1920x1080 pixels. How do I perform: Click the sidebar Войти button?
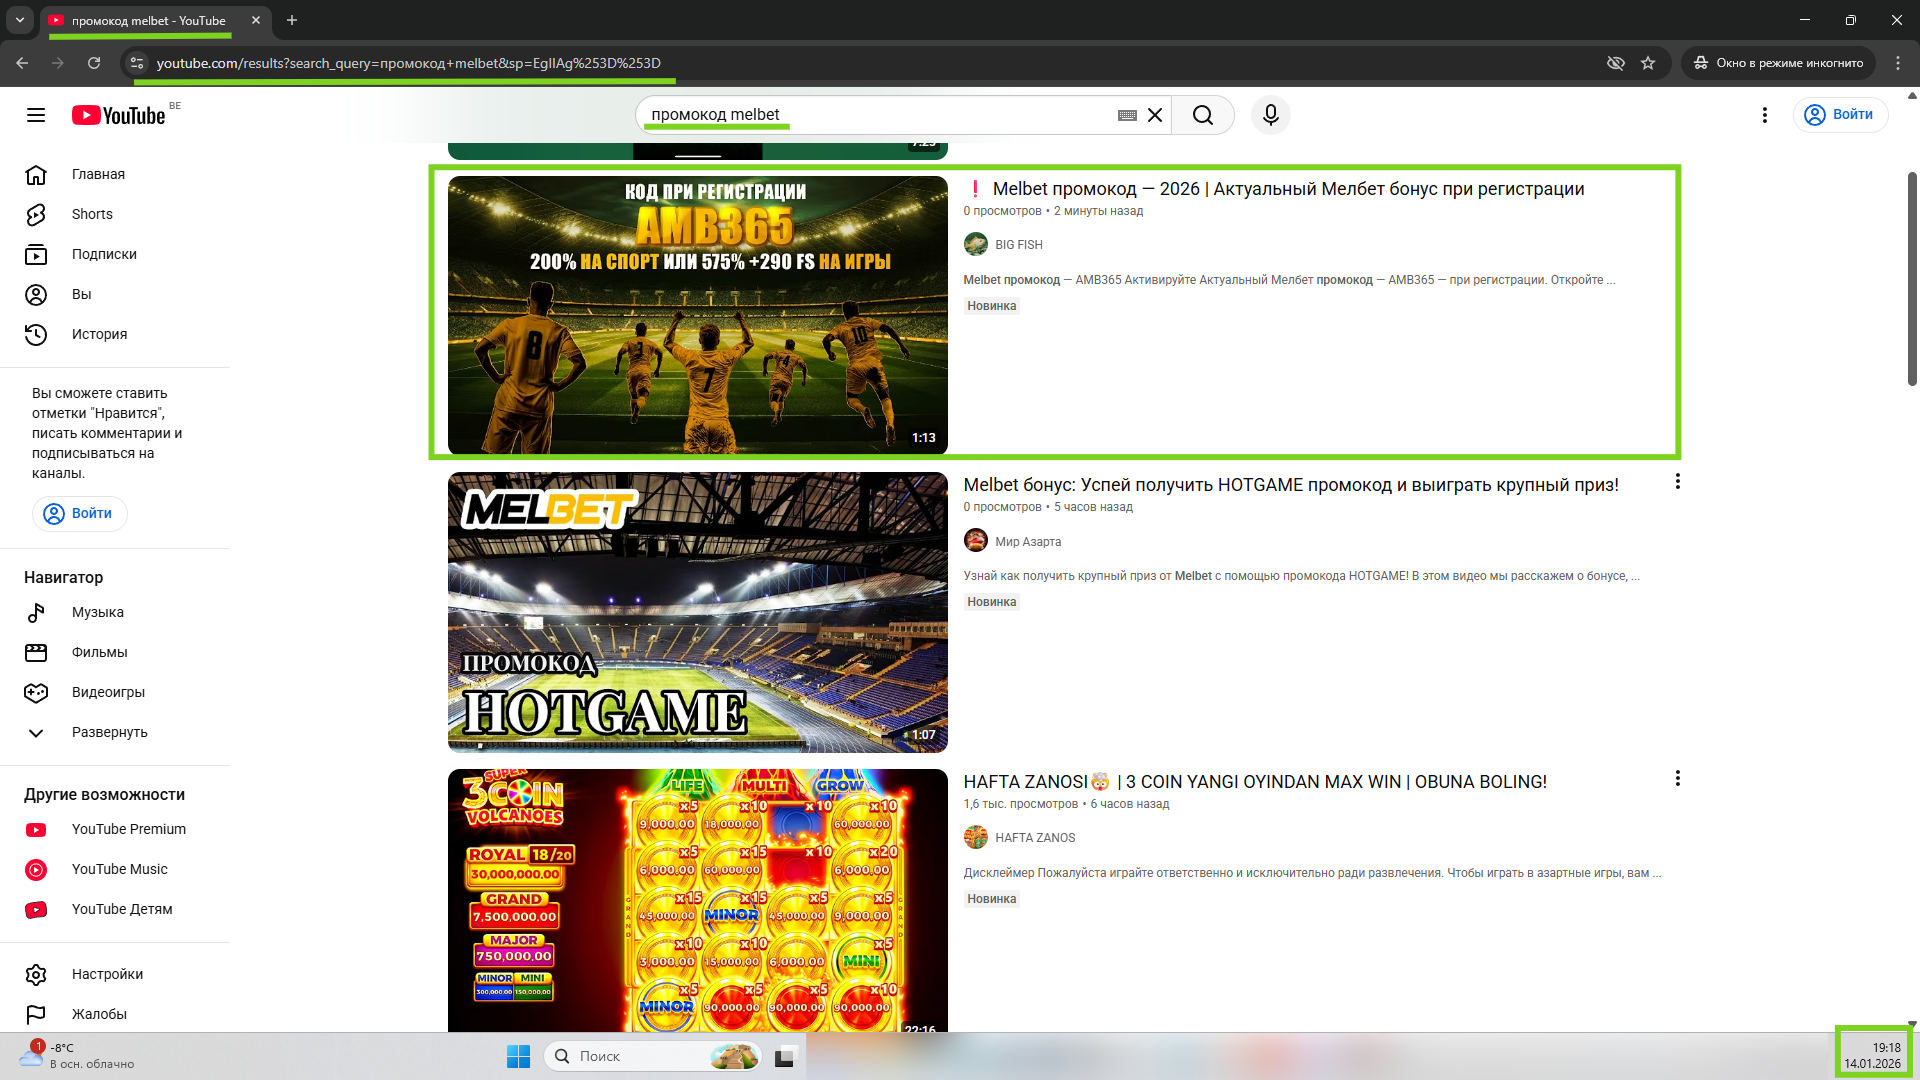80,513
